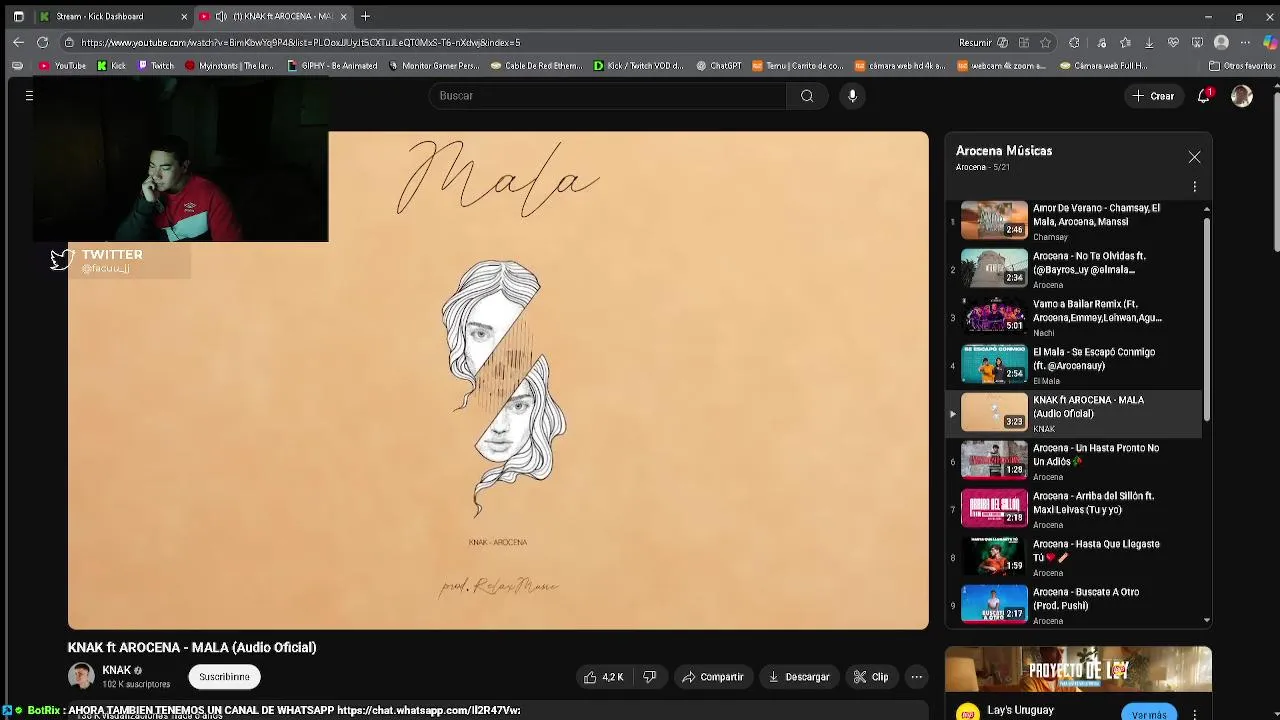Mute the YouTube tab via speaker icon
The height and width of the screenshot is (720, 1280).
point(221,16)
